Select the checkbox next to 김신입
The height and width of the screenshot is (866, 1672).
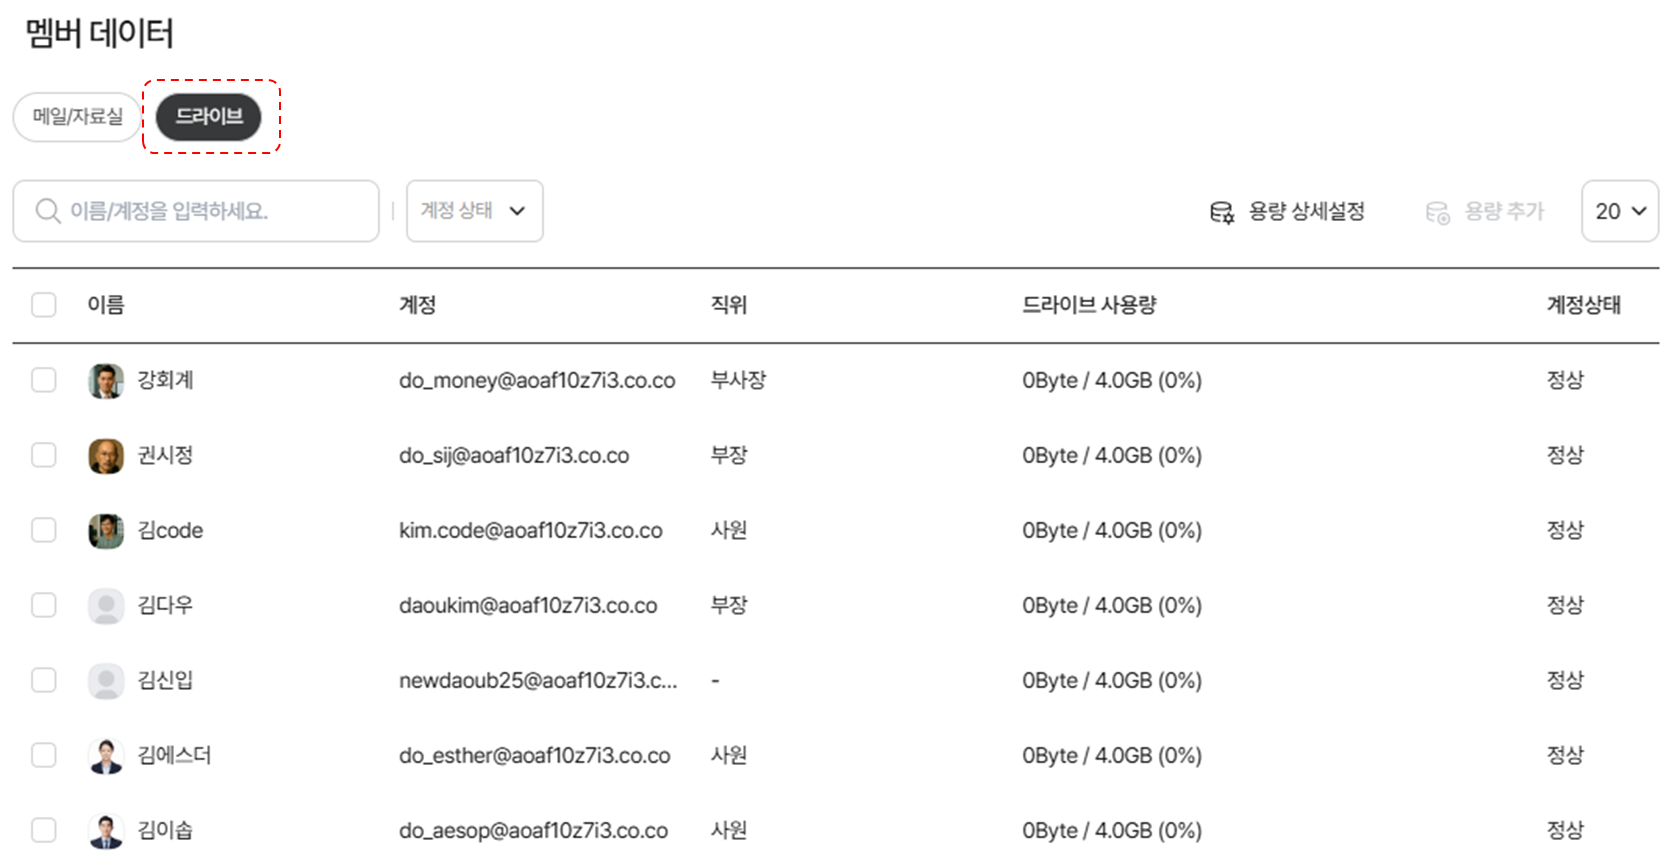(x=44, y=680)
